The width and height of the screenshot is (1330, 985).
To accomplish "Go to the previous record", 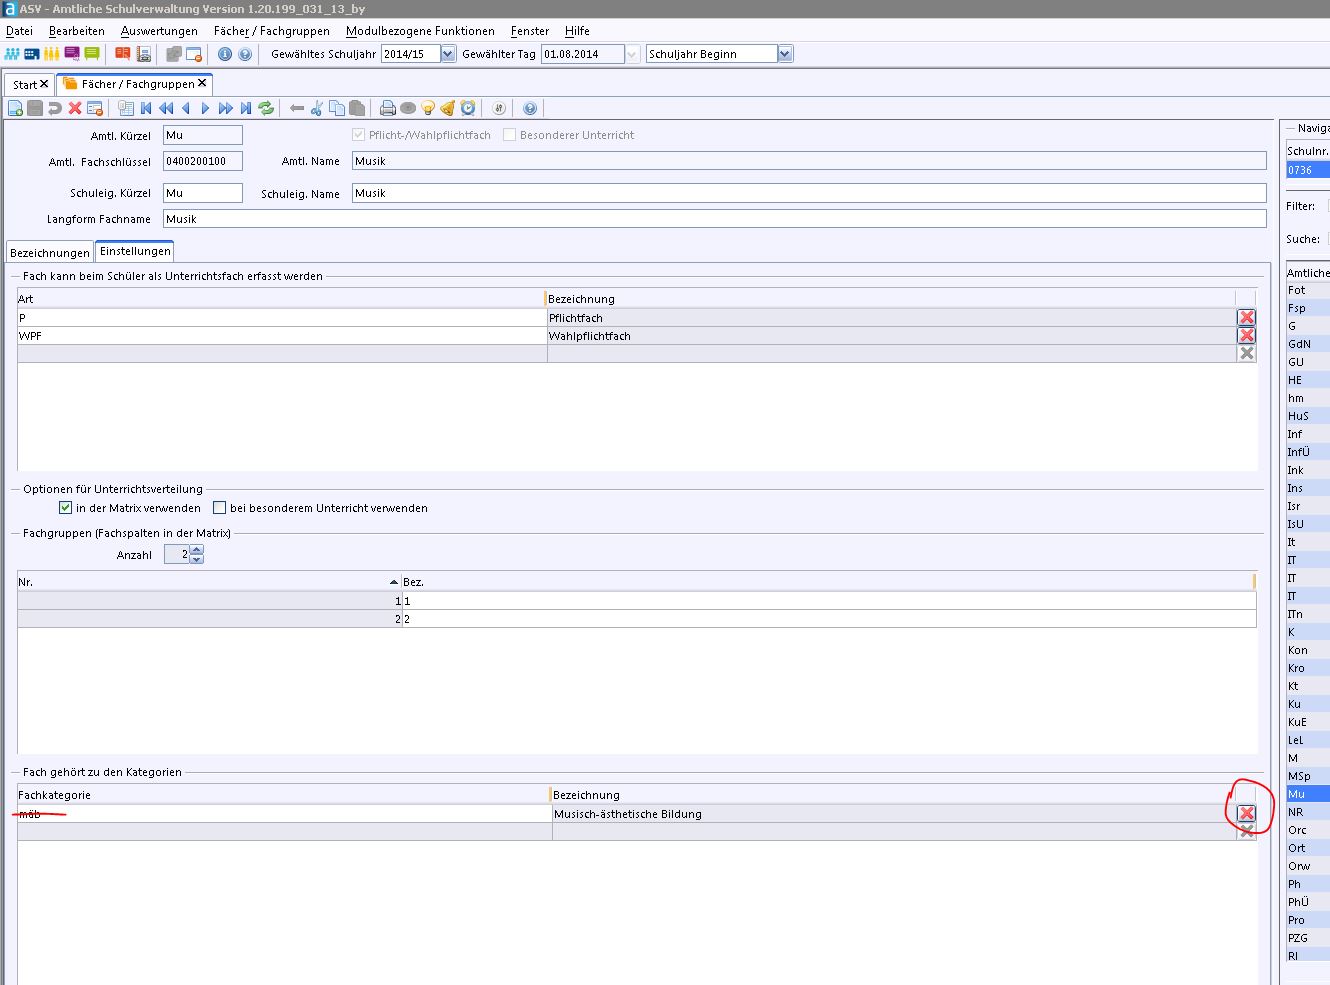I will [186, 108].
